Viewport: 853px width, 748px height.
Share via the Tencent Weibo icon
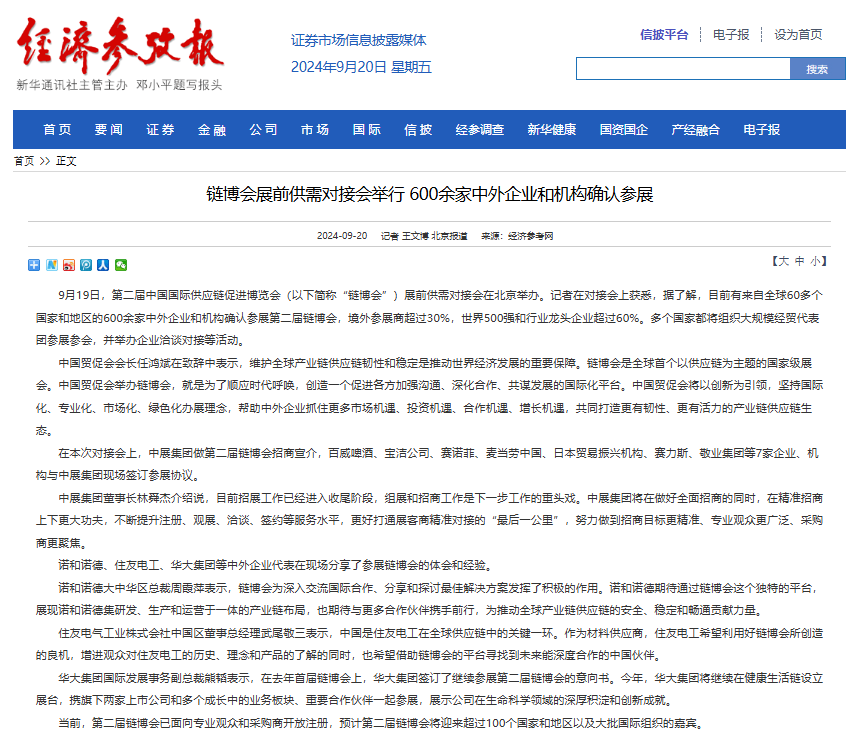coord(86,265)
